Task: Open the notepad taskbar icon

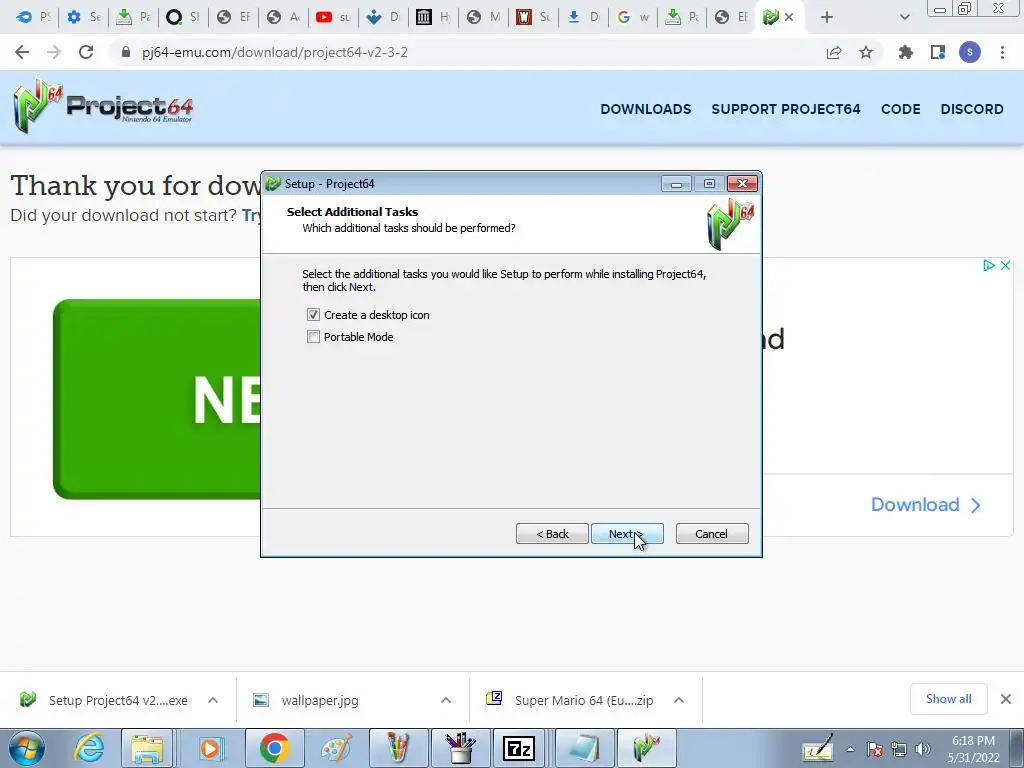Action: 583,748
